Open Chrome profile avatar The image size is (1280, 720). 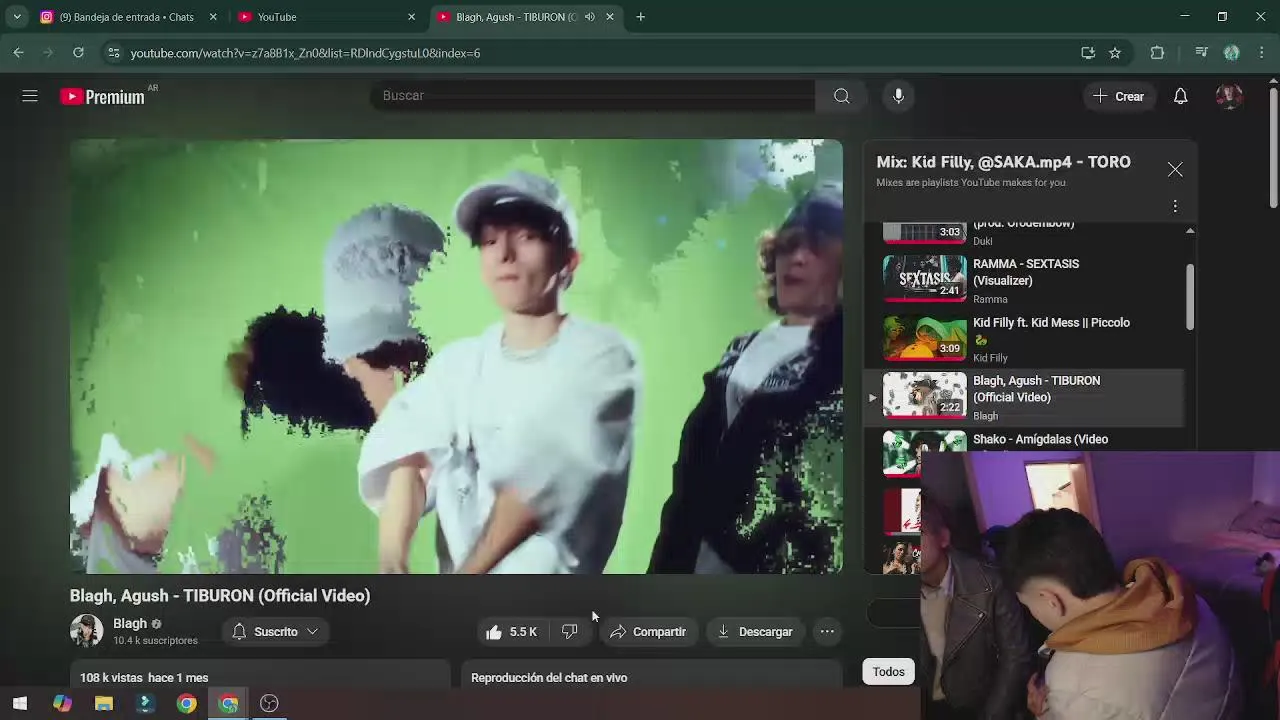click(x=1232, y=53)
